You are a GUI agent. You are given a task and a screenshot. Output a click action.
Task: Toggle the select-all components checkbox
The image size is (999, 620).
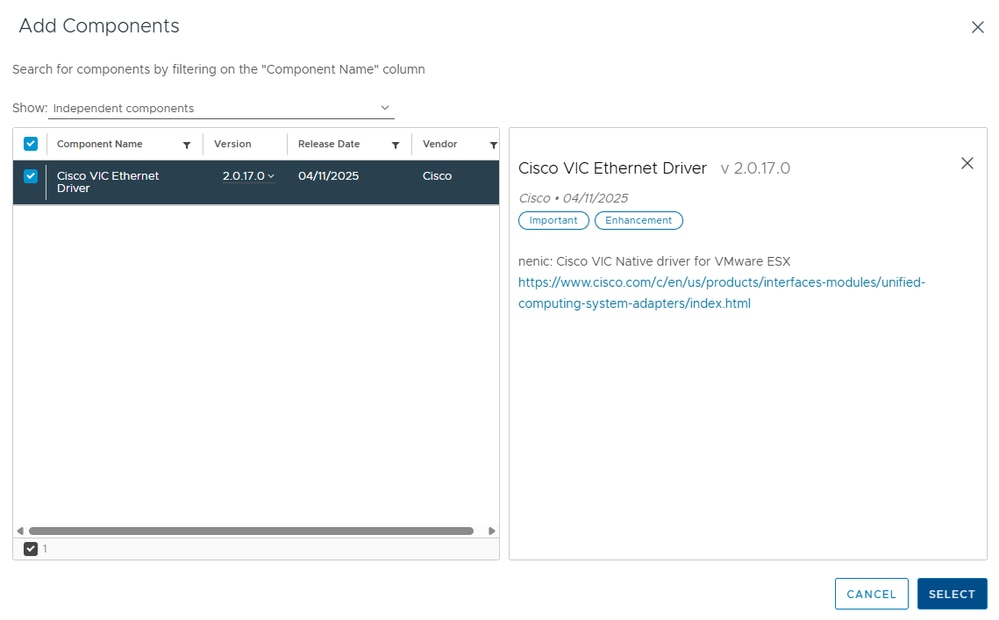31,144
